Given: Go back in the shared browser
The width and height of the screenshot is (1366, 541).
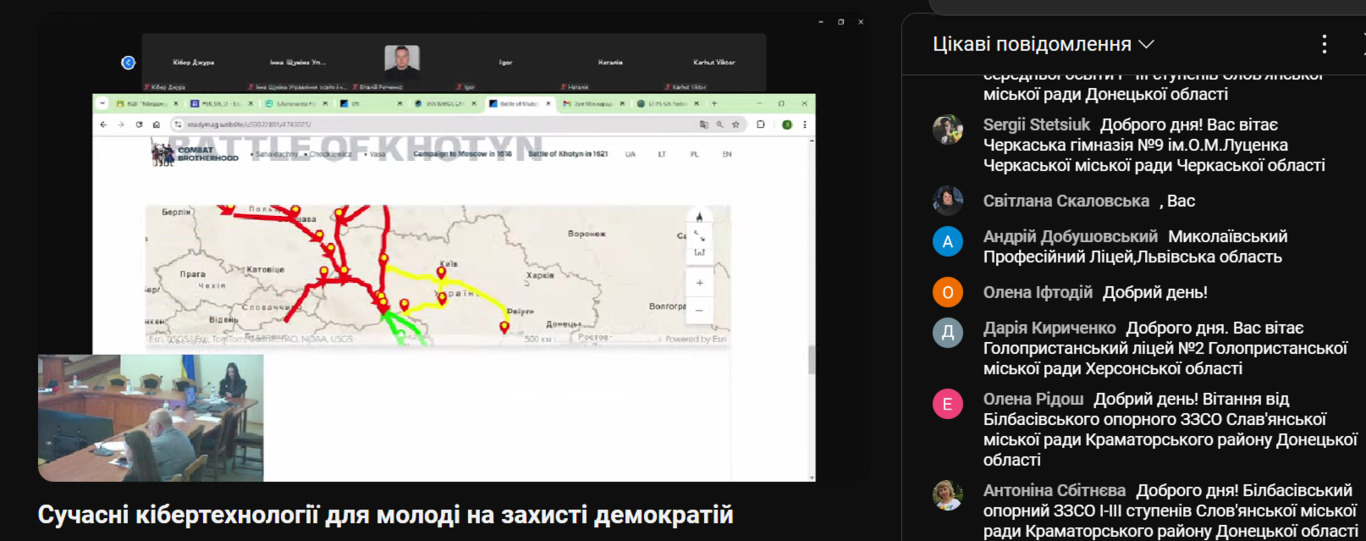Looking at the screenshot, I should coord(103,124).
